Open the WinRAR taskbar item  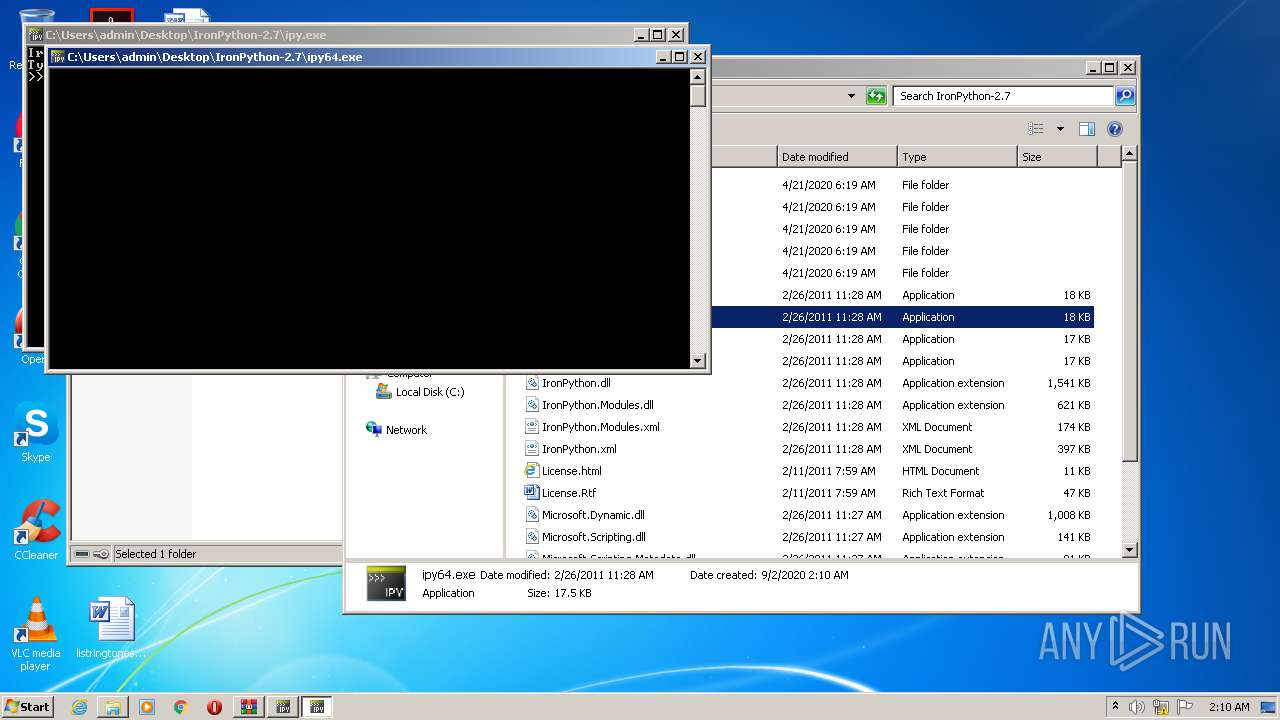(249, 707)
